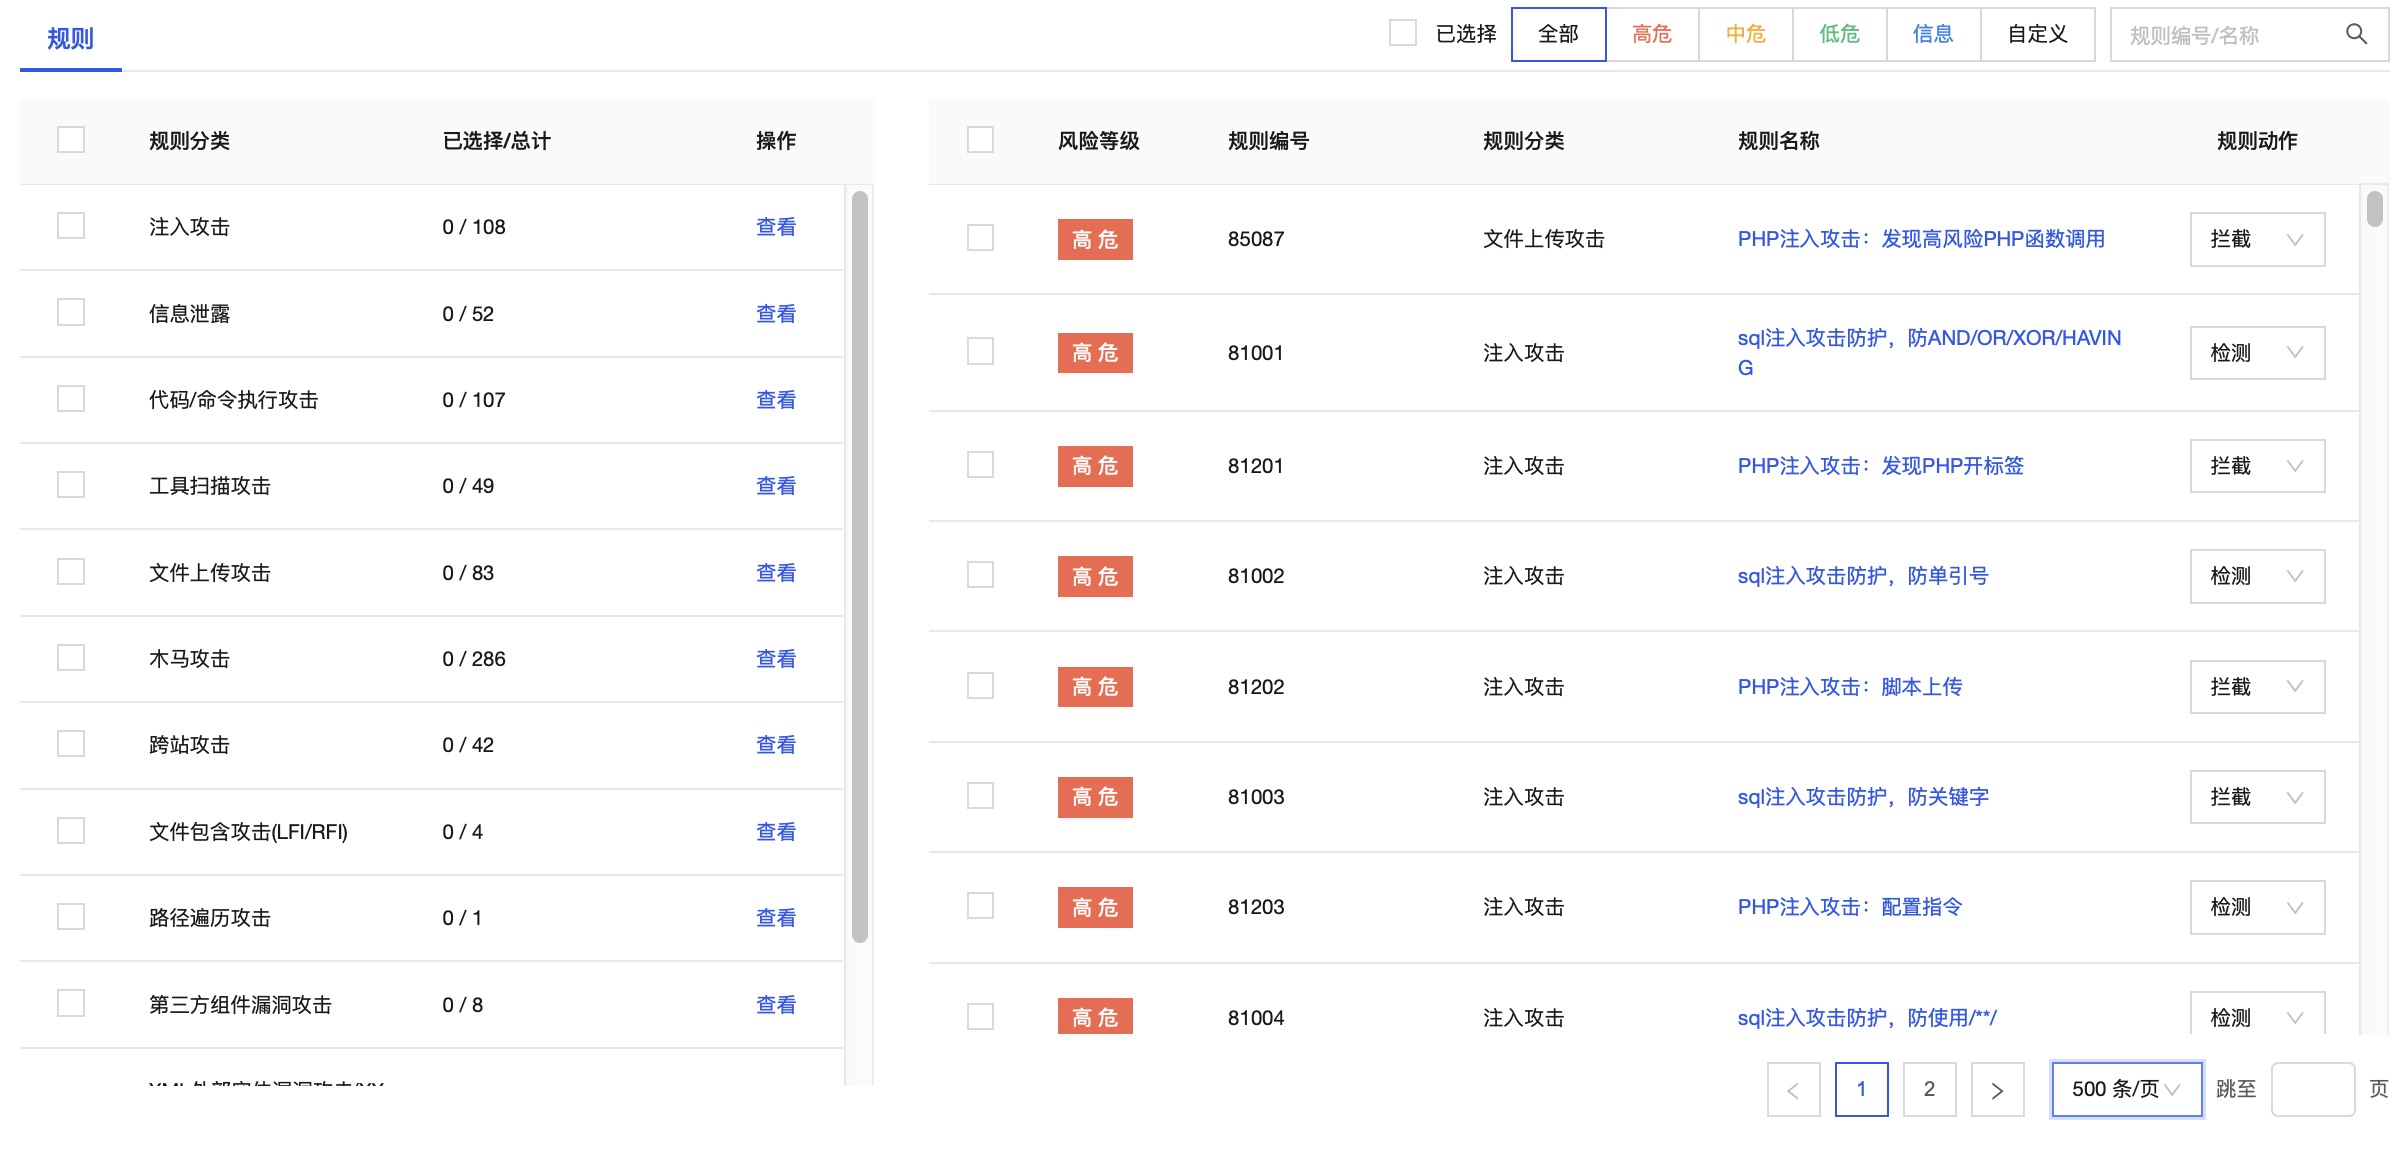Switch to the 自定义 filter tab

(2036, 34)
